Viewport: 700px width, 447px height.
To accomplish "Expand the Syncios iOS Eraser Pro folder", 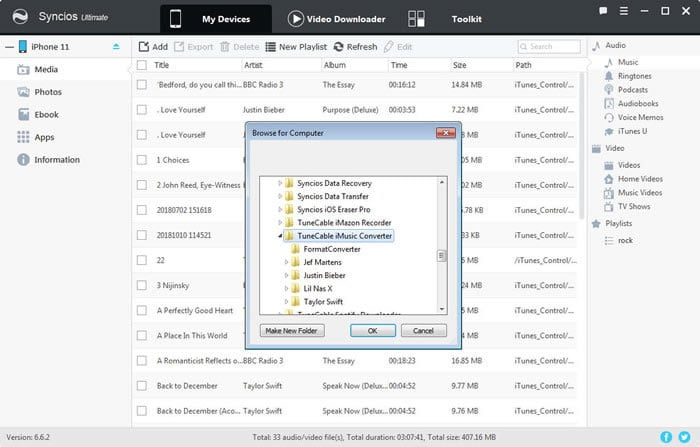I will pos(280,209).
